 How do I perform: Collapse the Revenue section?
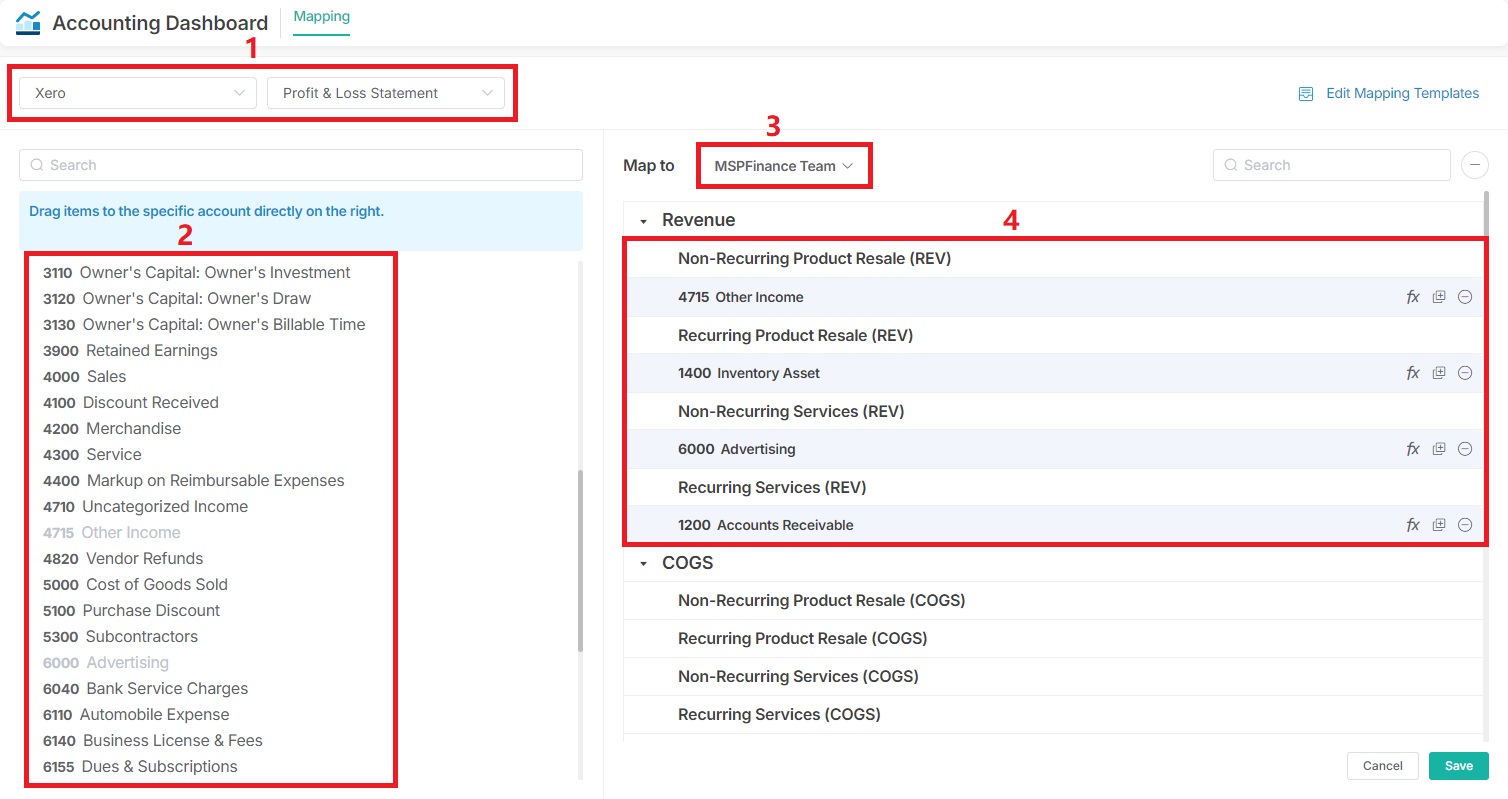tap(644, 221)
